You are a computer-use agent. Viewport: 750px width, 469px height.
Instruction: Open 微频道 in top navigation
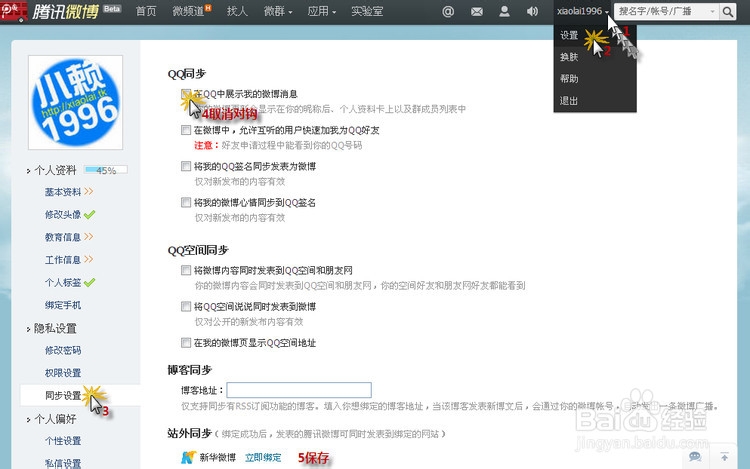(x=188, y=11)
